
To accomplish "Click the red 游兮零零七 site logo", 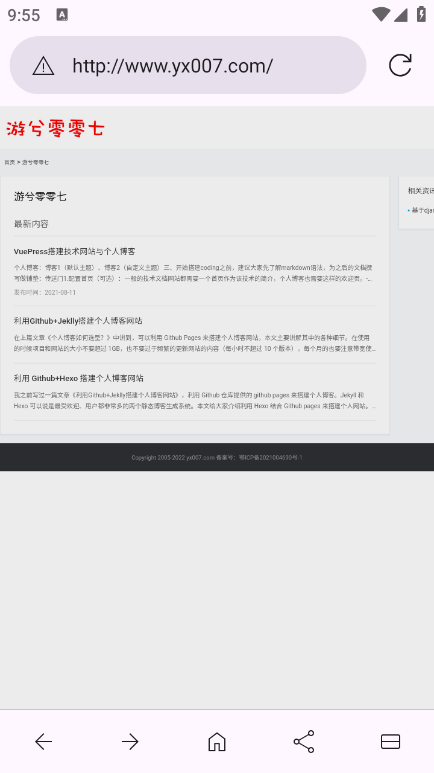I will 55,129.
